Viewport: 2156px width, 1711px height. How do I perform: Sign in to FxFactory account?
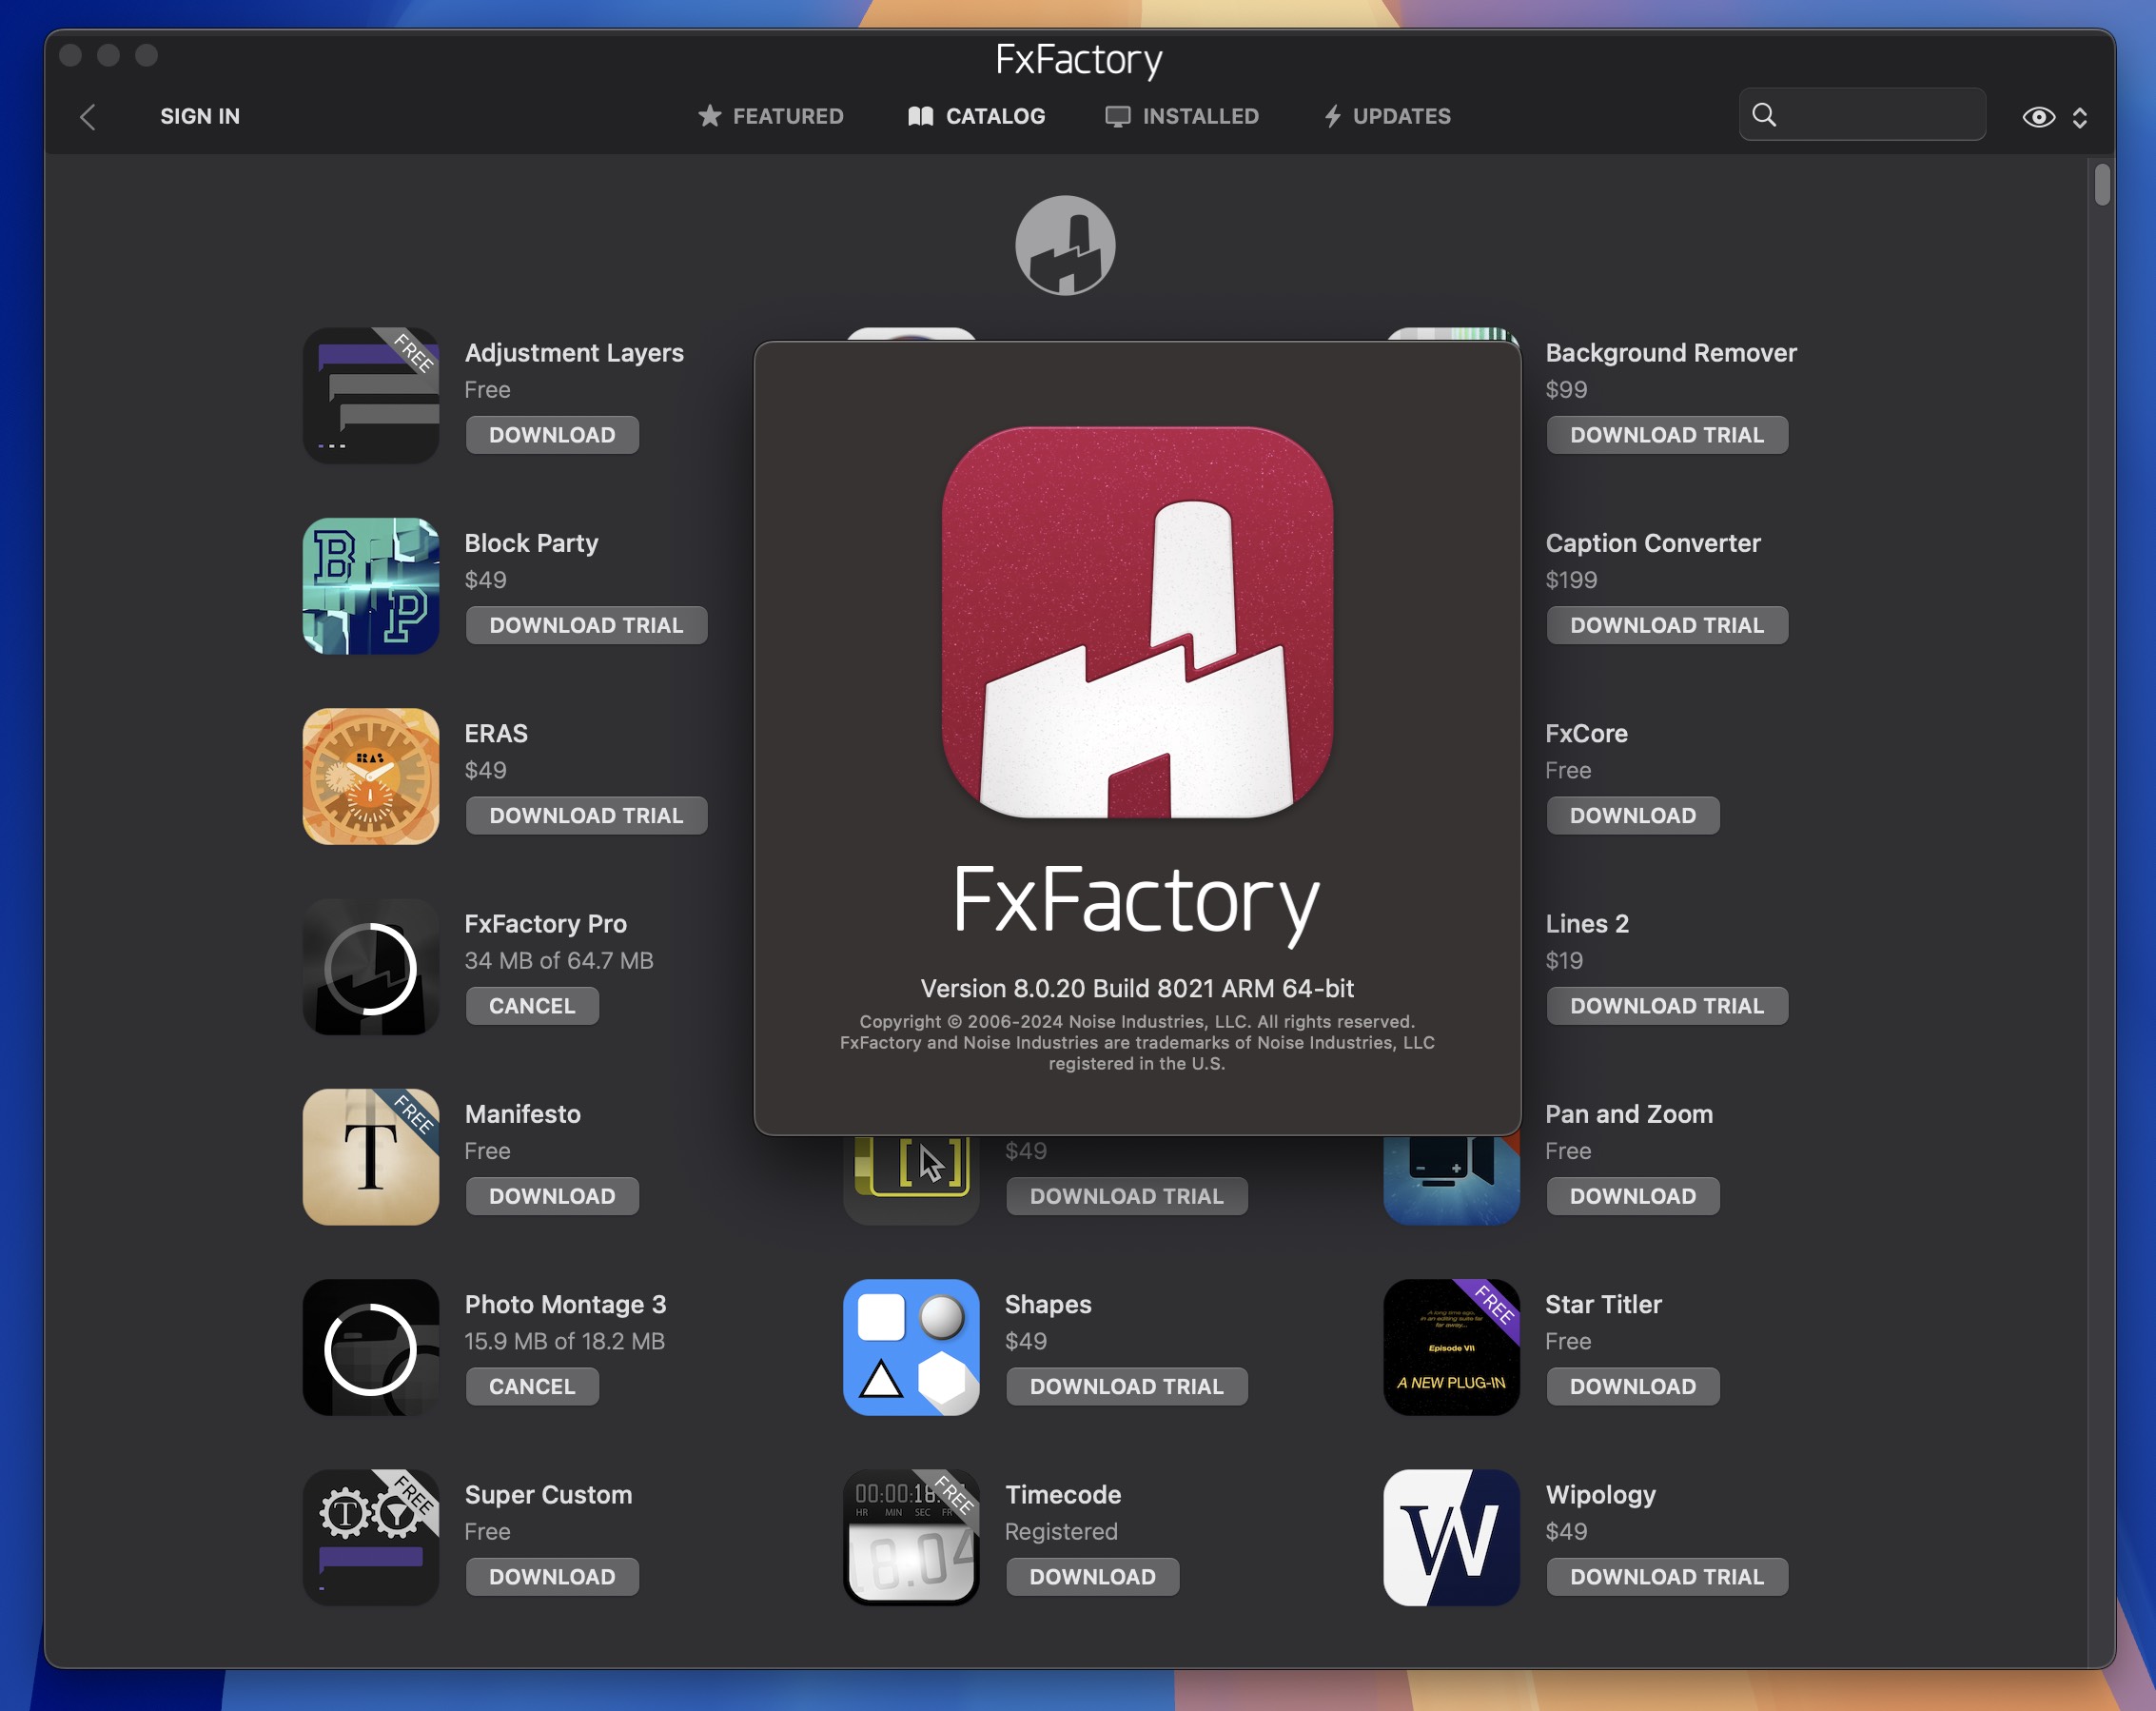pos(198,113)
